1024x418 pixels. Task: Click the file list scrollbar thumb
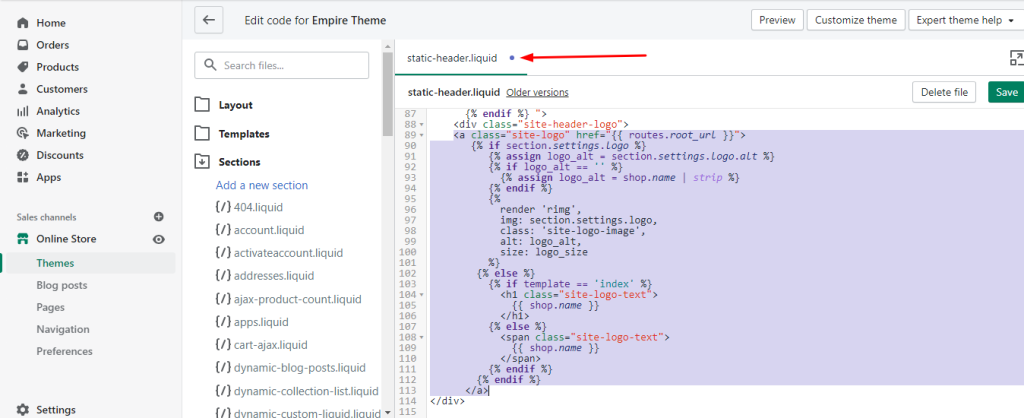[387, 95]
